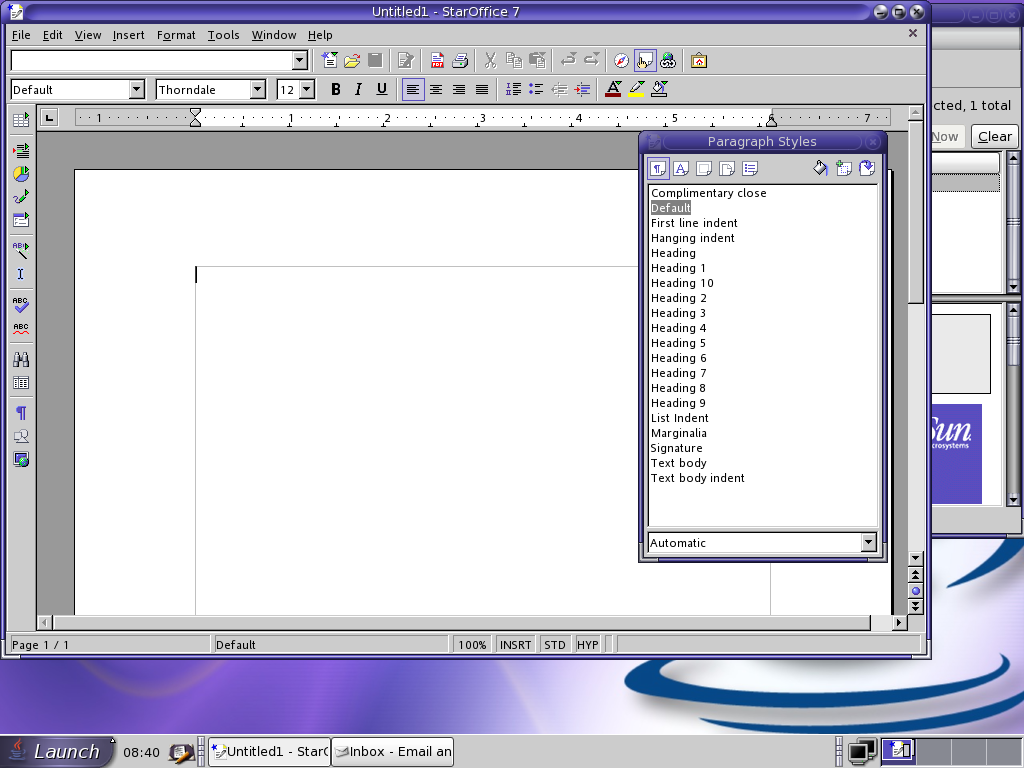This screenshot has height=768, width=1024.
Task: Open a file with the folder icon
Action: click(352, 61)
